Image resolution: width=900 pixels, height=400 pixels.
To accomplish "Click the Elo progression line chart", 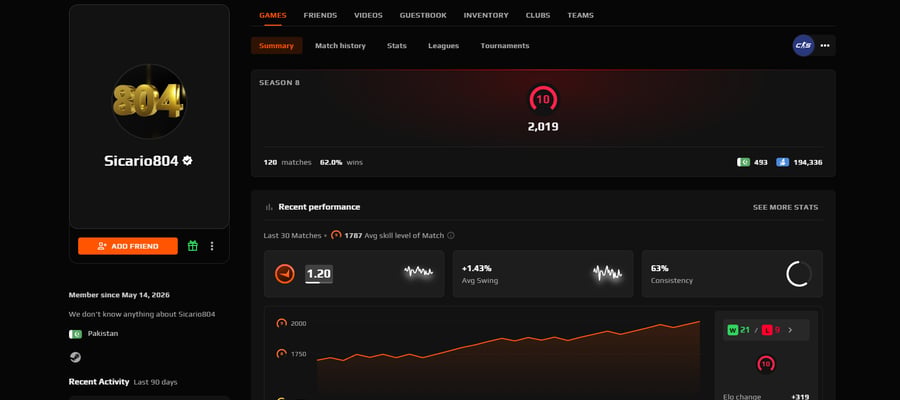I will pos(509,359).
